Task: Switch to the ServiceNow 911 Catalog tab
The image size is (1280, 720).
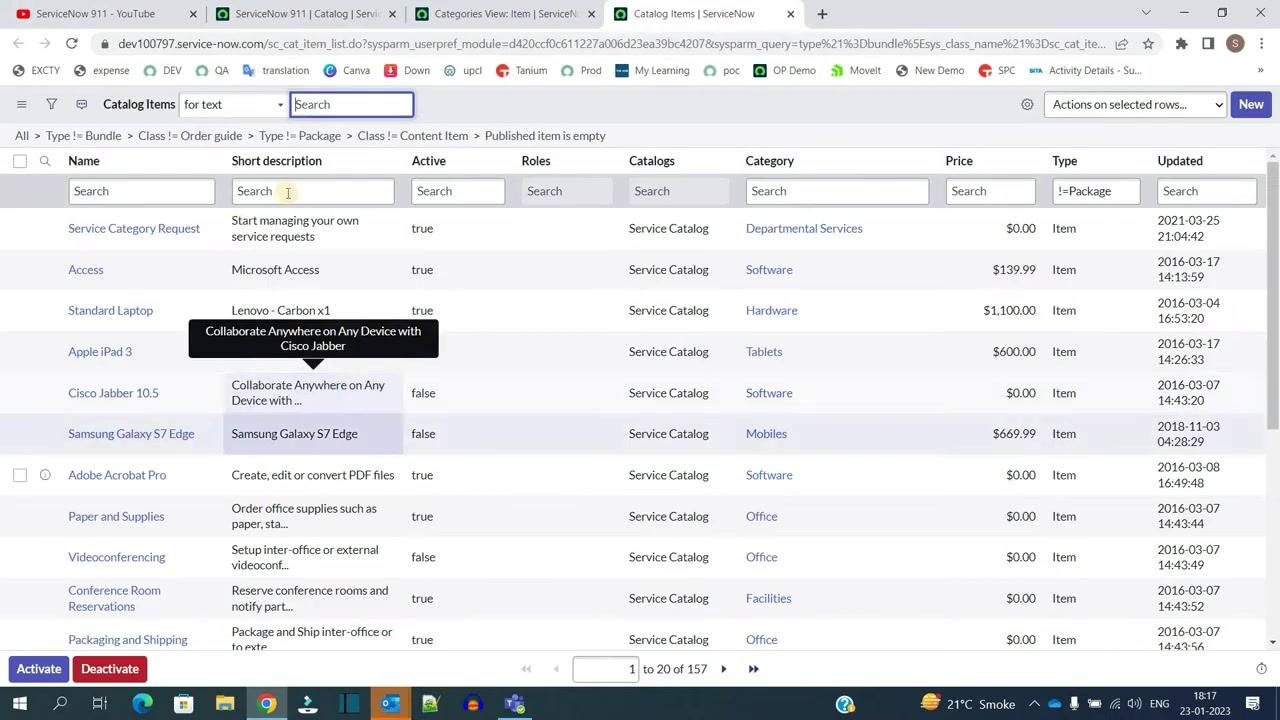Action: [306, 14]
